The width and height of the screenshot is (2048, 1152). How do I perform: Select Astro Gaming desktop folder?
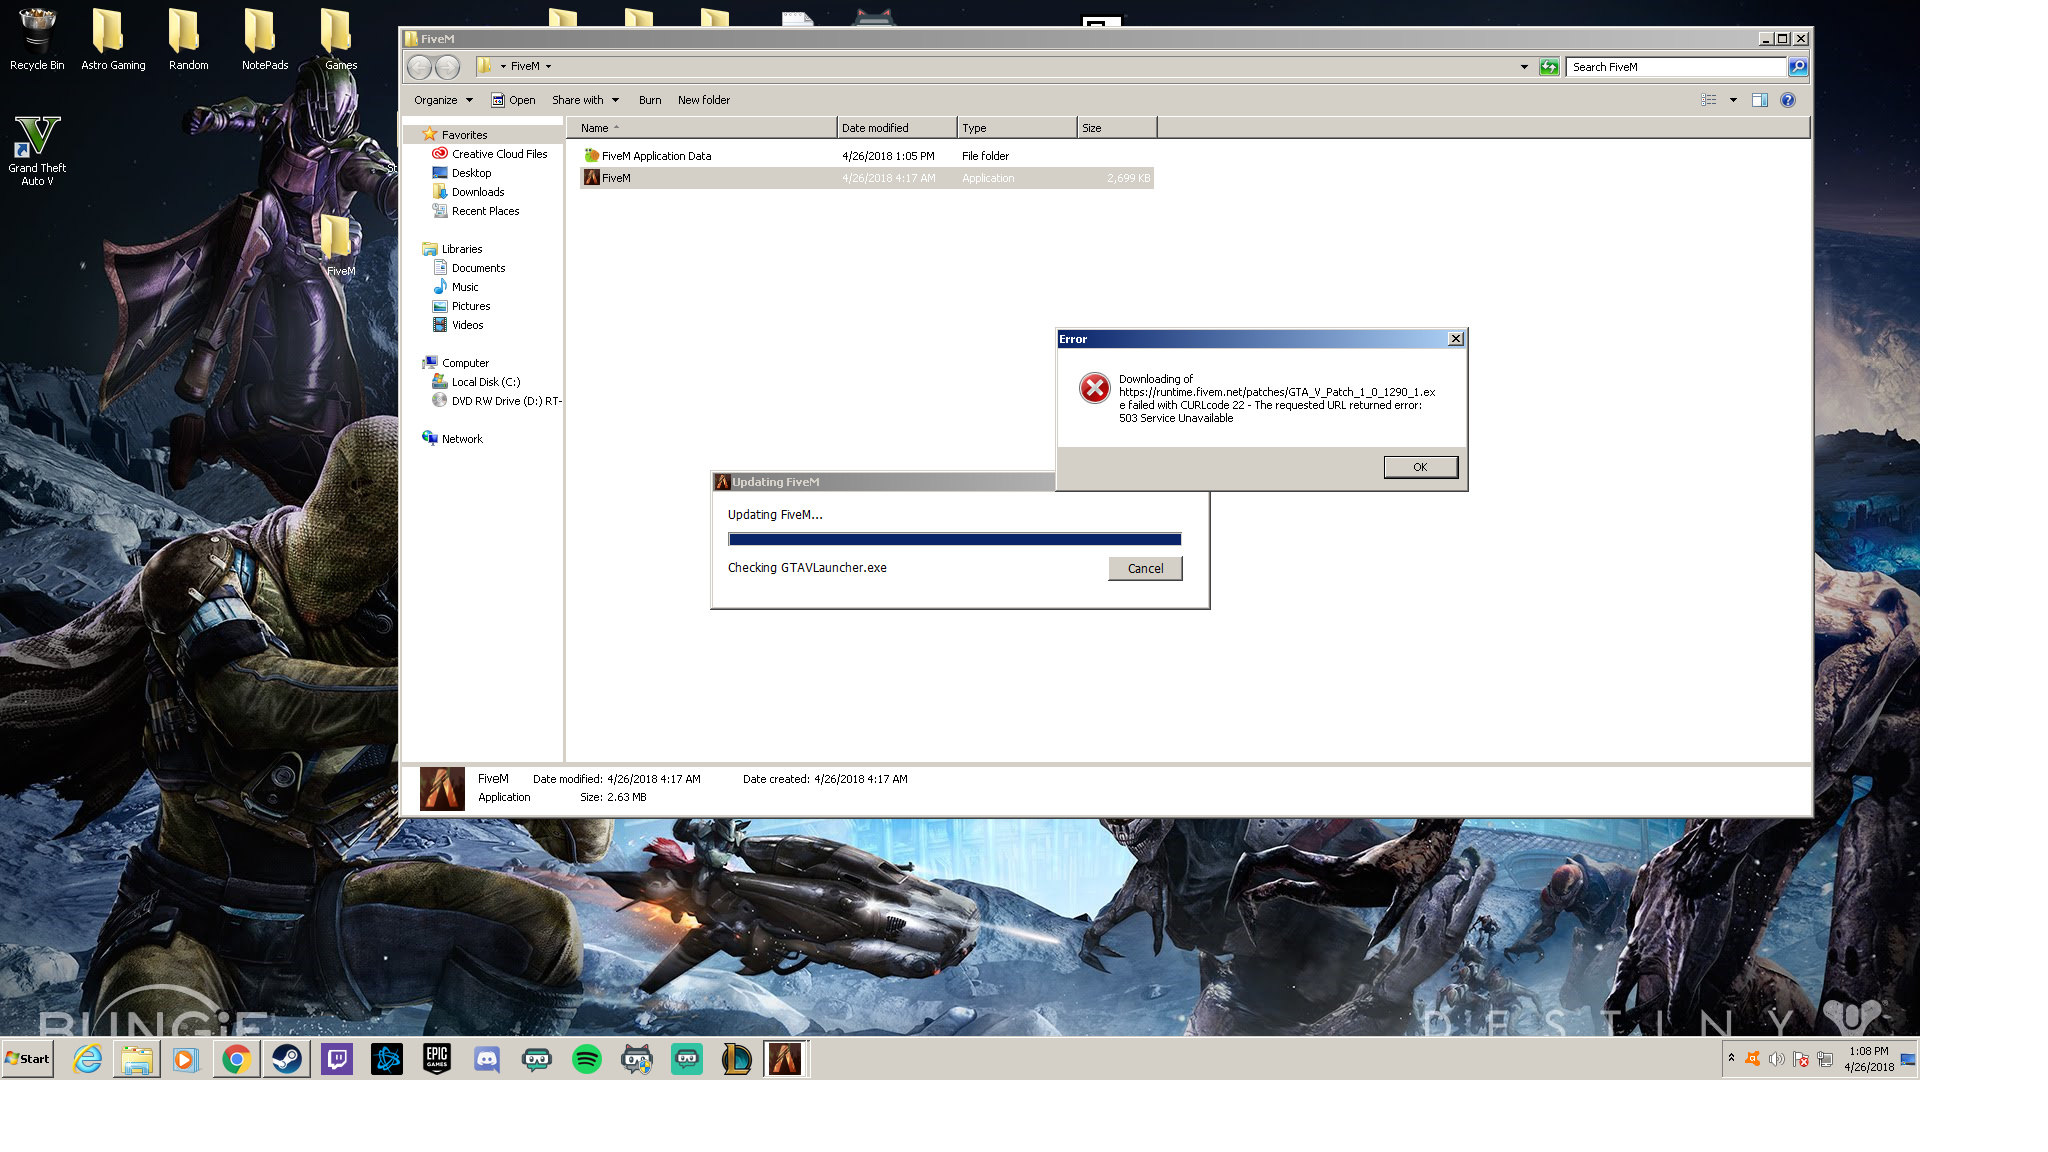coord(113,40)
